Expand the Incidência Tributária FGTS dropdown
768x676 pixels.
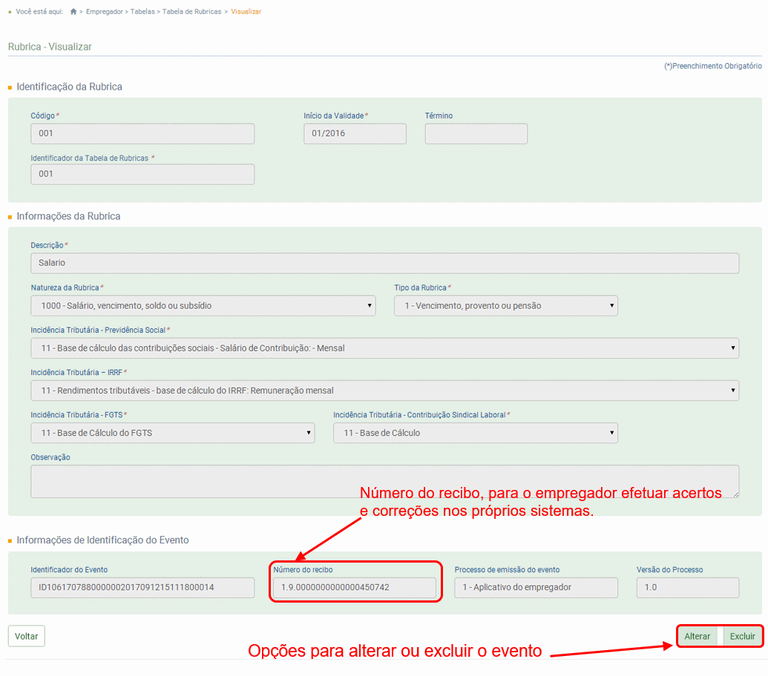point(172,433)
